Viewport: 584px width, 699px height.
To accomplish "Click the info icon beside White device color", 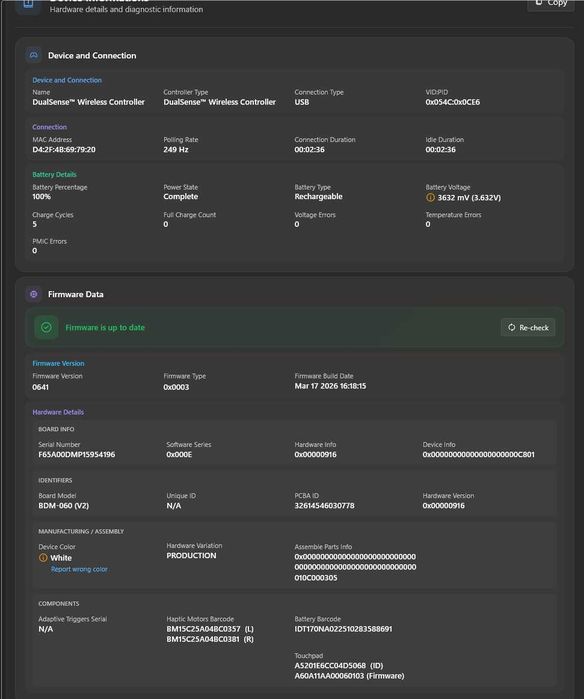I will click(43, 558).
